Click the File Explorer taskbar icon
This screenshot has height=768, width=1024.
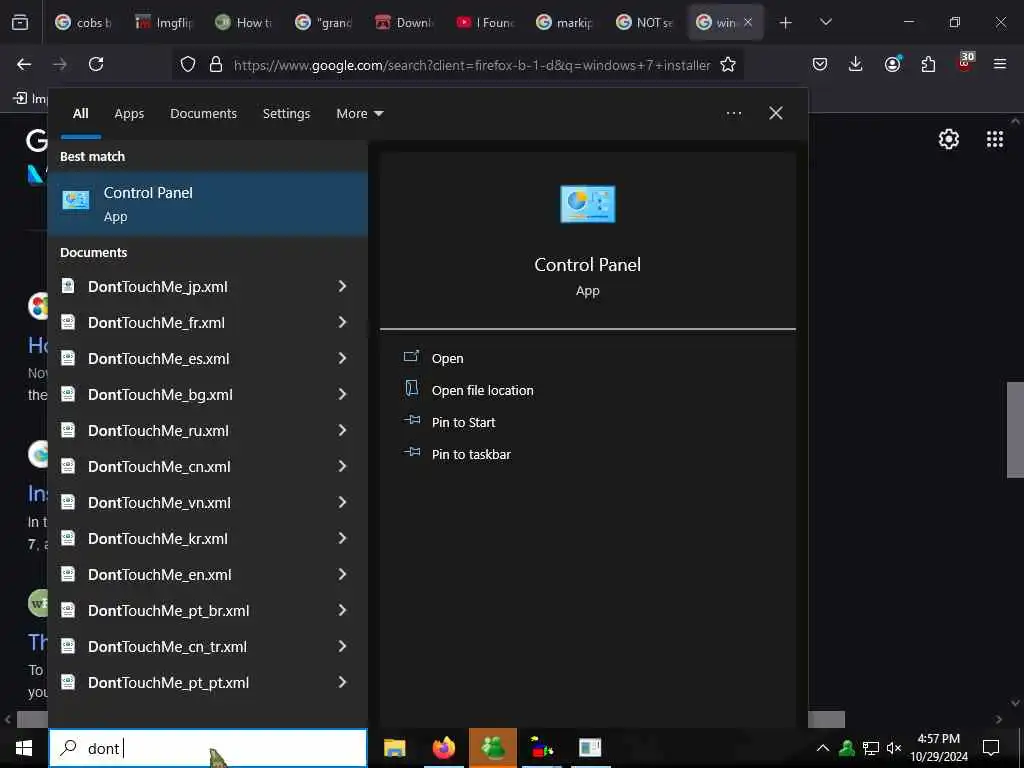coord(394,748)
